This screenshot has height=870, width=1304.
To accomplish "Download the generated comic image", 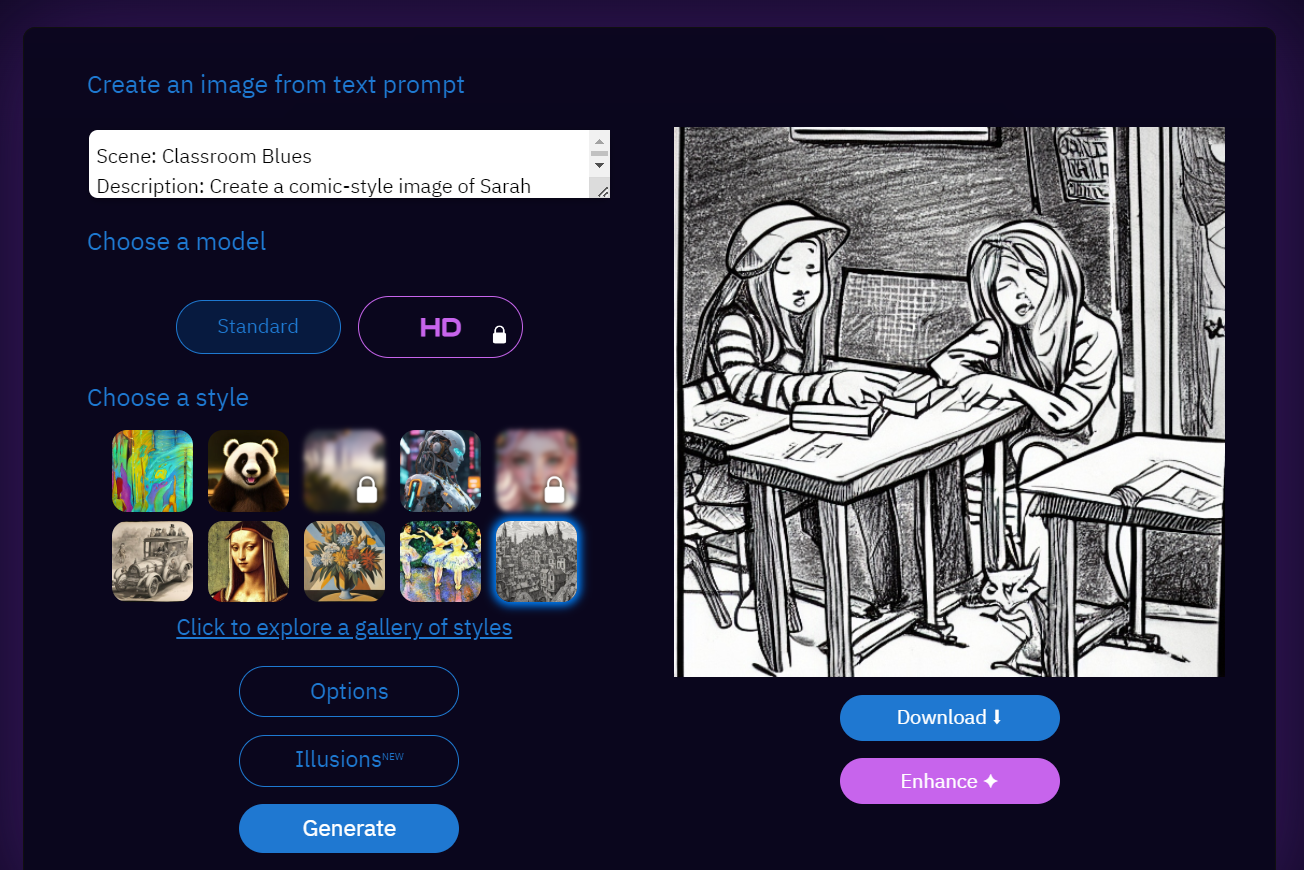I will [950, 718].
